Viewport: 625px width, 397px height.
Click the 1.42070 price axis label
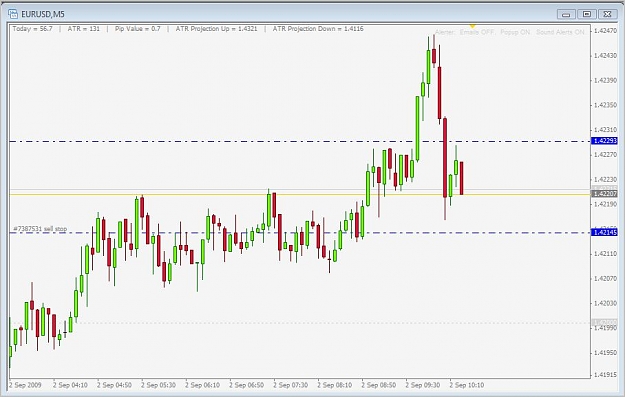605,278
